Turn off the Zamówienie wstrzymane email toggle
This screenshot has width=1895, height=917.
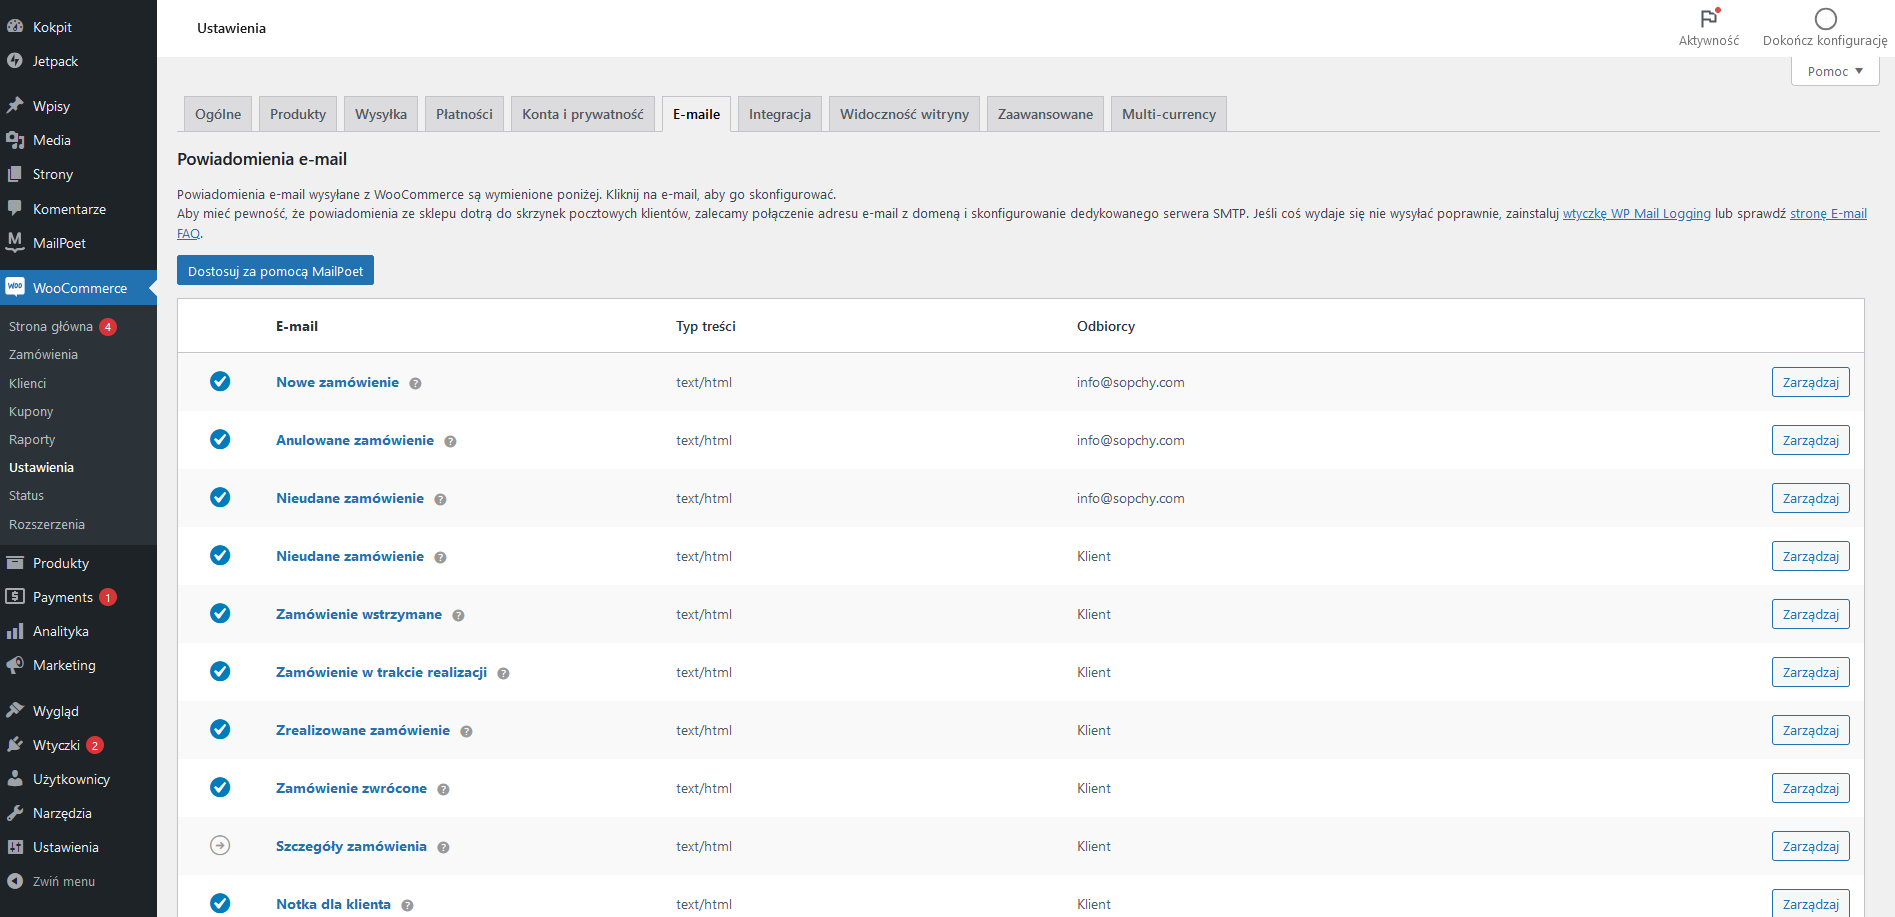220,614
